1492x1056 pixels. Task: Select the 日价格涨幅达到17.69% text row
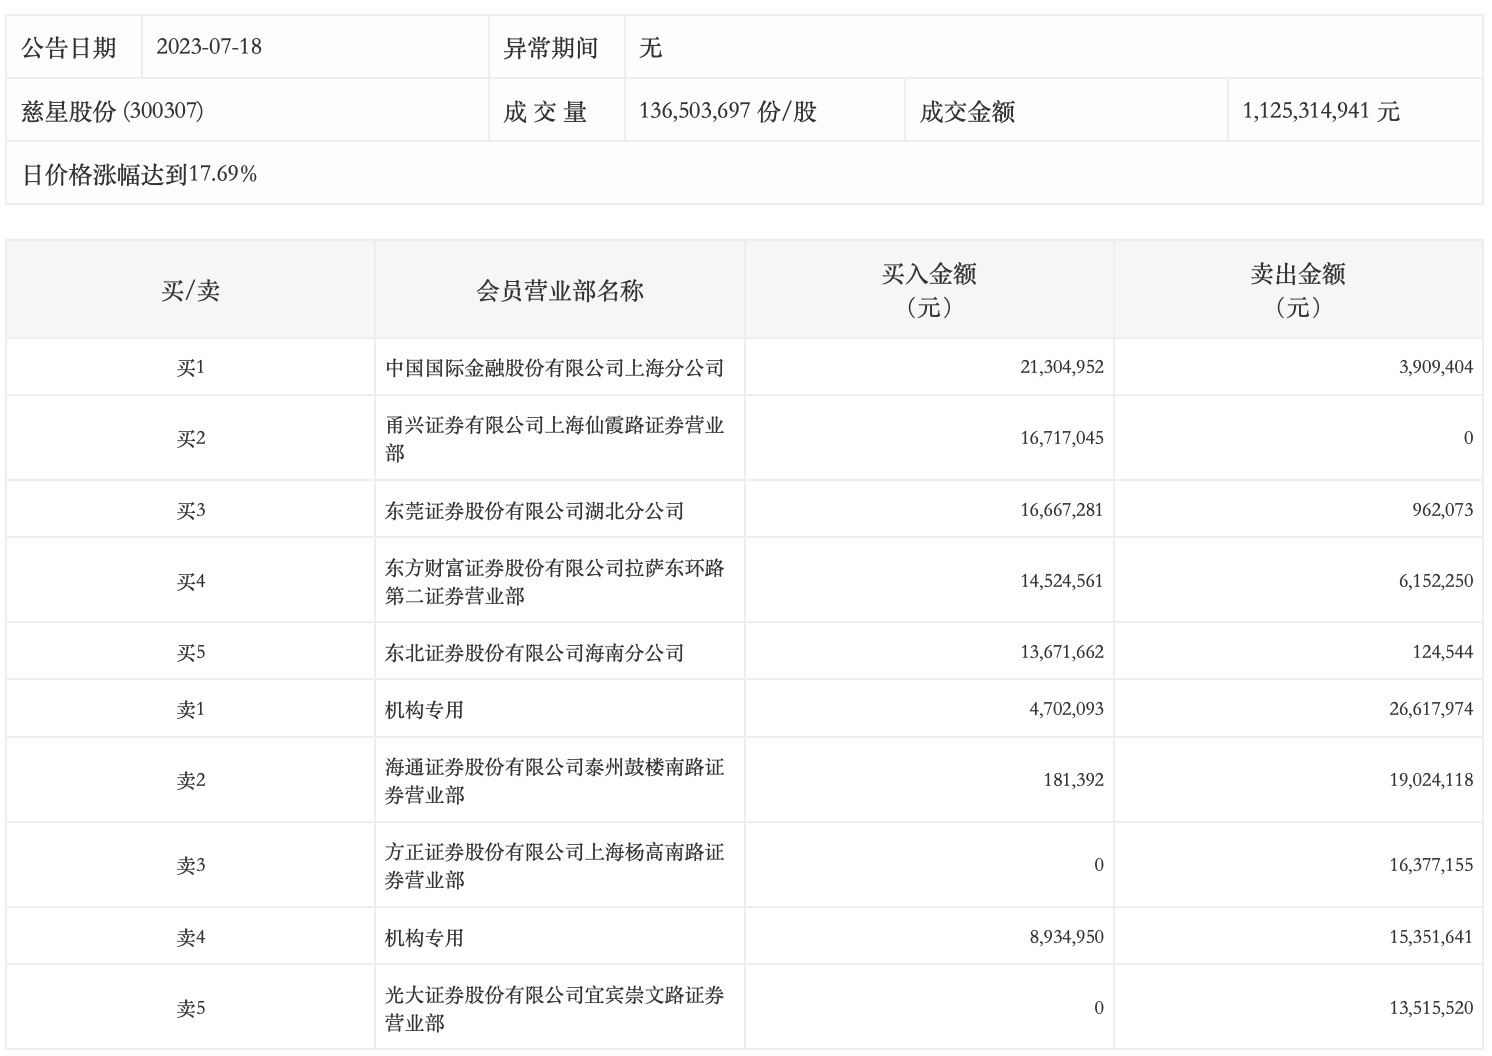pos(139,174)
